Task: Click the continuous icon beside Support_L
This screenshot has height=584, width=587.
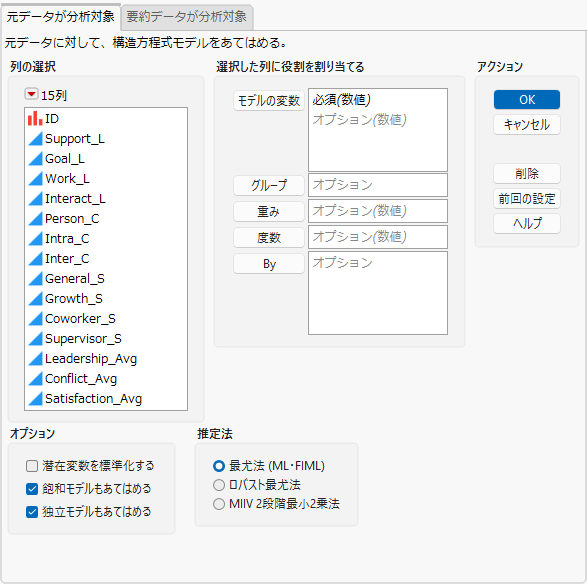Action: (36, 139)
